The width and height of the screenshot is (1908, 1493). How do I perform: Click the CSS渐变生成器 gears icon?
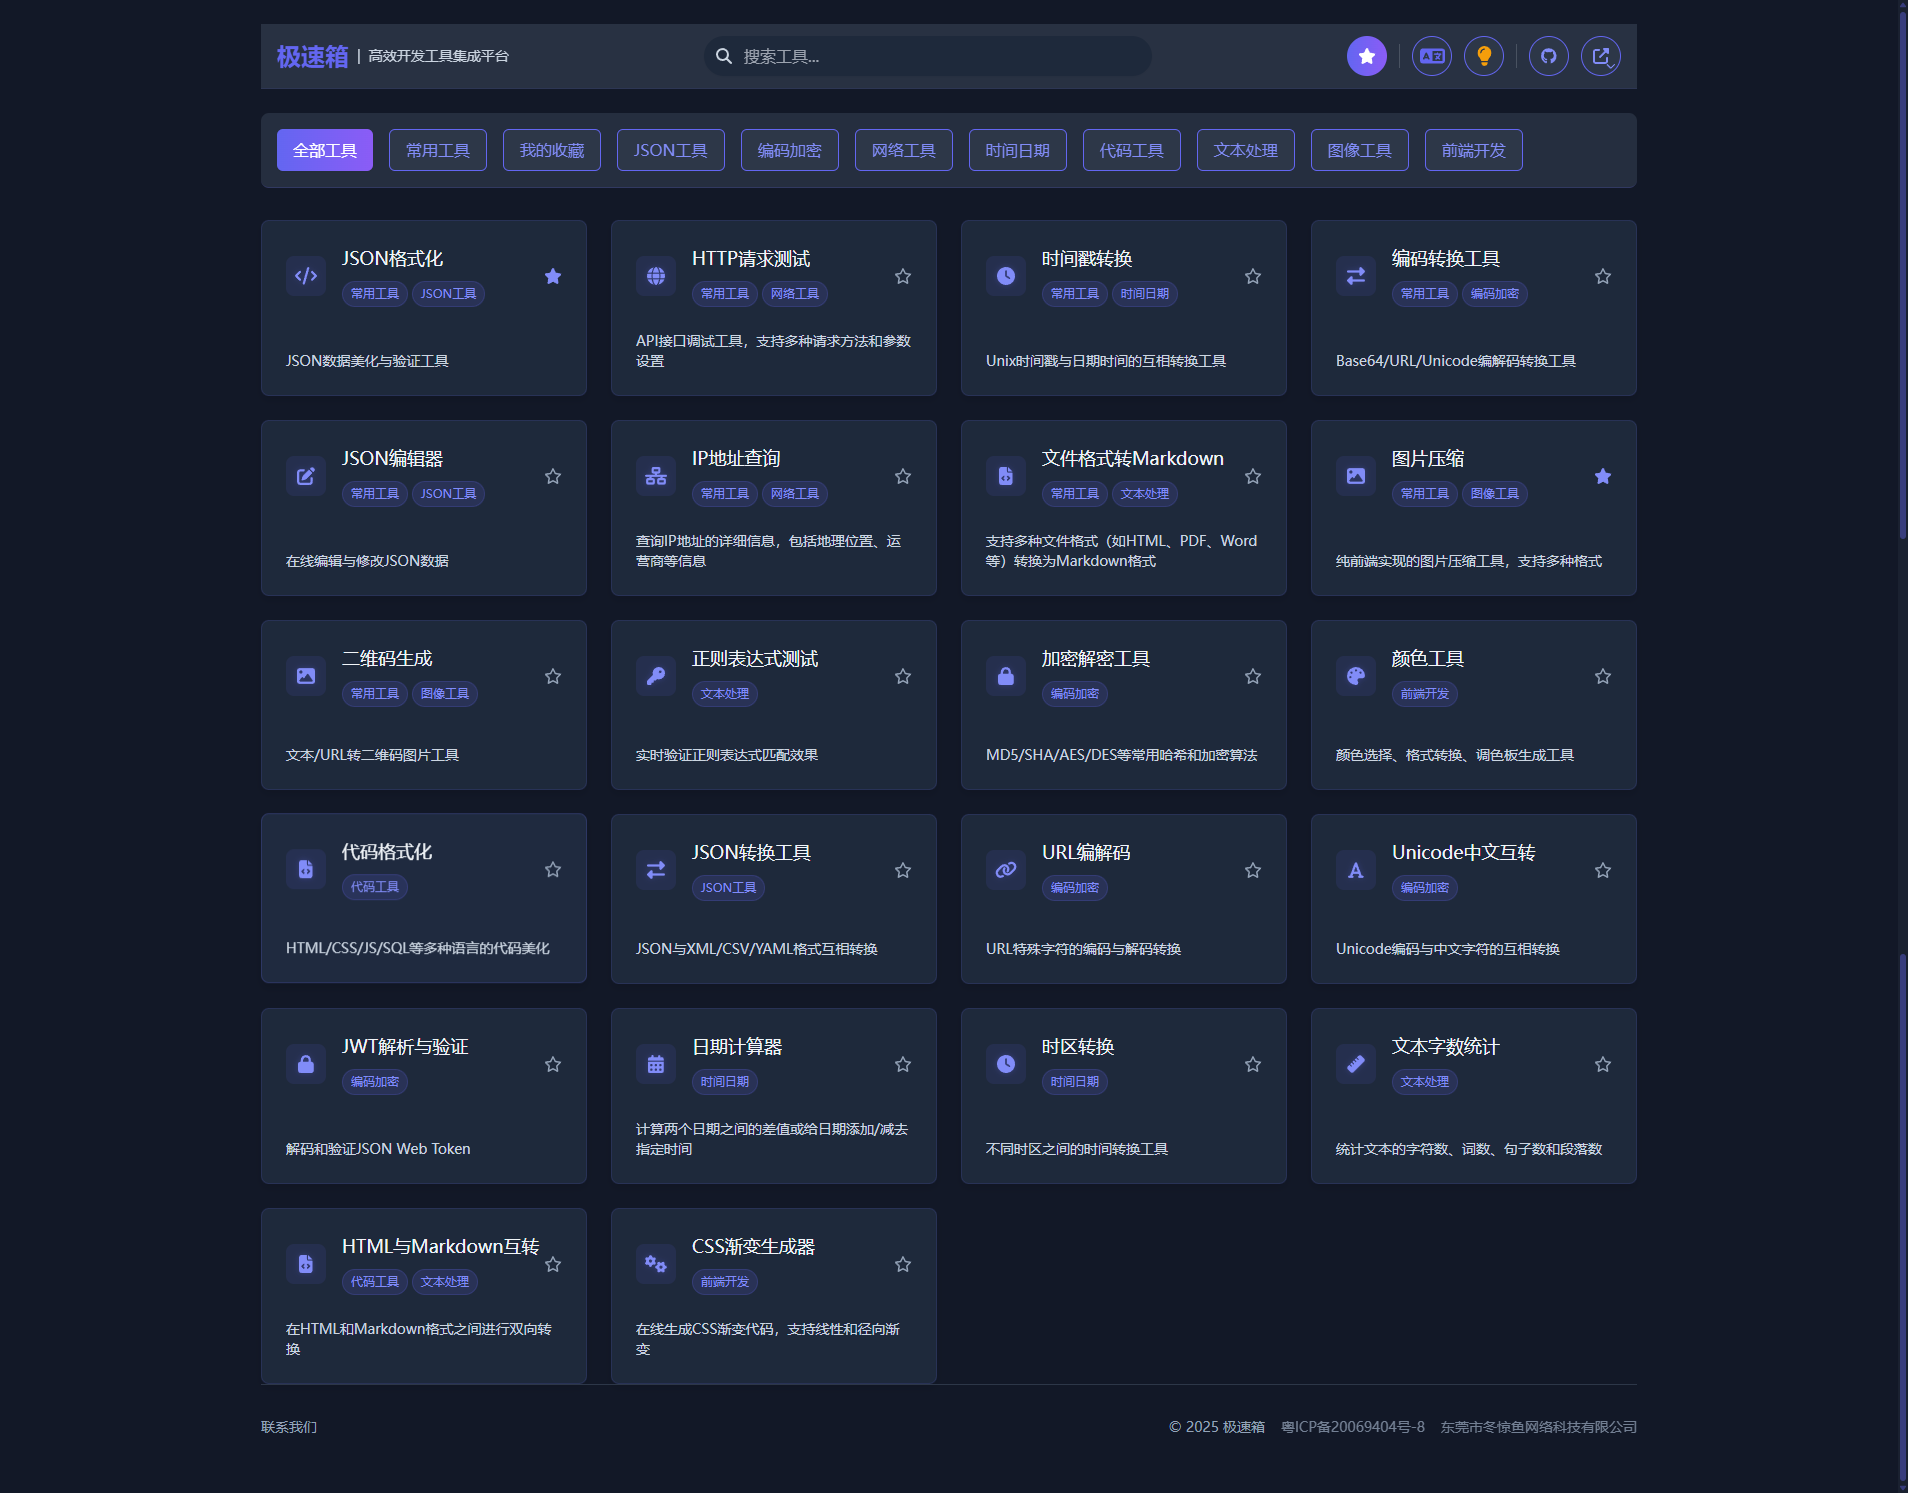click(656, 1264)
